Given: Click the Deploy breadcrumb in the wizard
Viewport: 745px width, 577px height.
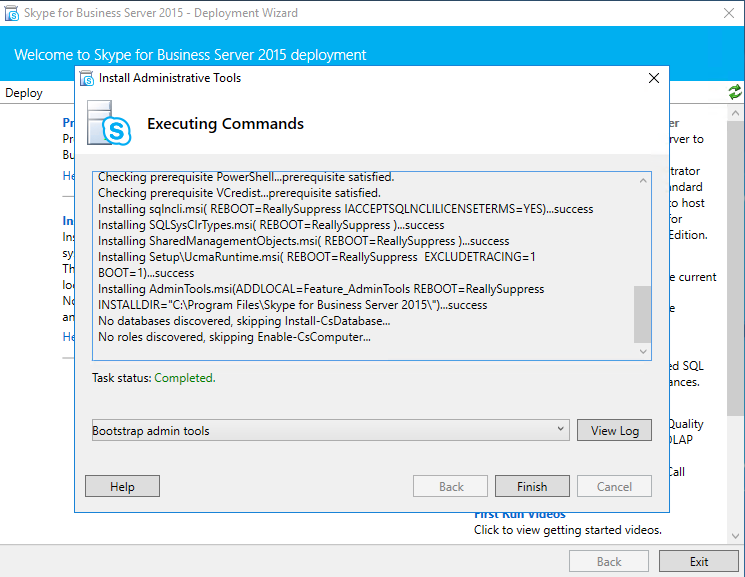Looking at the screenshot, I should 24,93.
